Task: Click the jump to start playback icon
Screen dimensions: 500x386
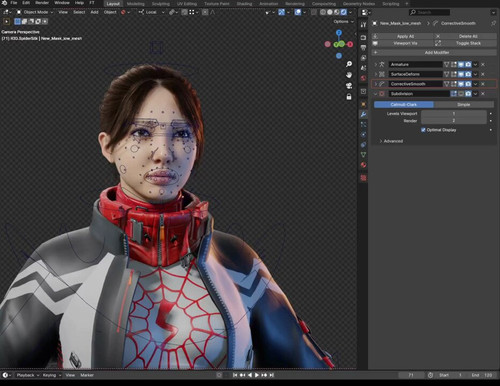Action: point(235,375)
